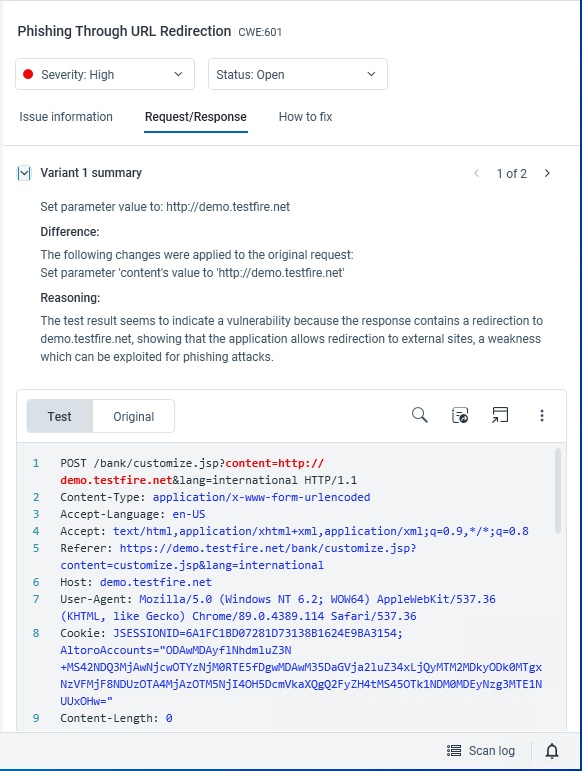This screenshot has width=582, height=771.
Task: Select the Request/Response tab
Action: 196,117
